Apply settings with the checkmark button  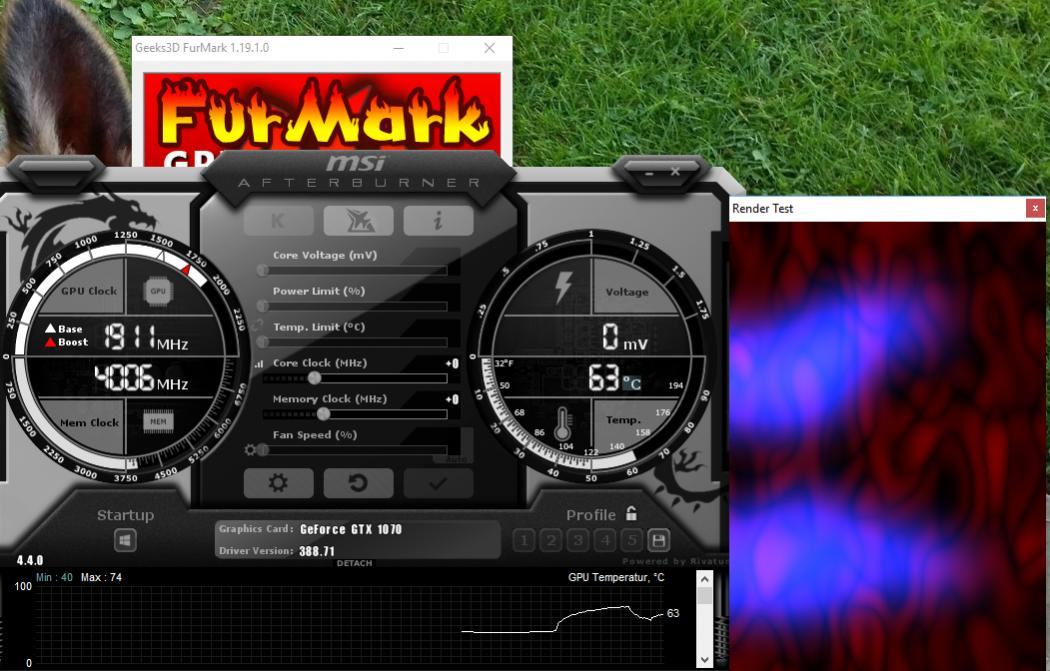[x=438, y=483]
